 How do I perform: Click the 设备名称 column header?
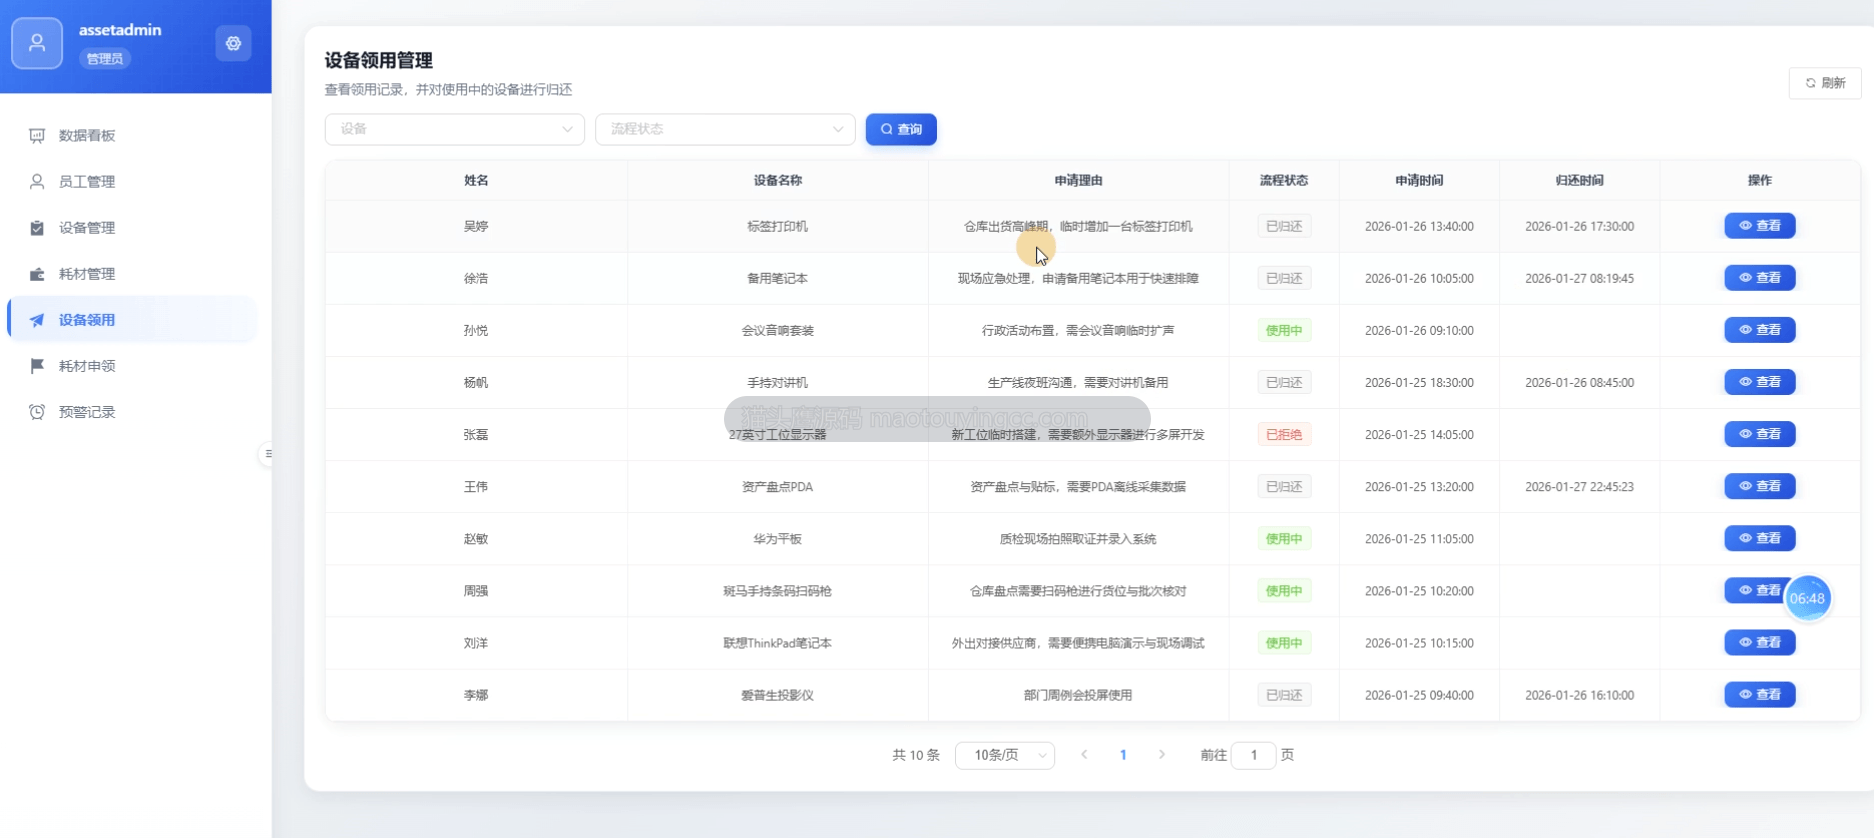click(778, 180)
